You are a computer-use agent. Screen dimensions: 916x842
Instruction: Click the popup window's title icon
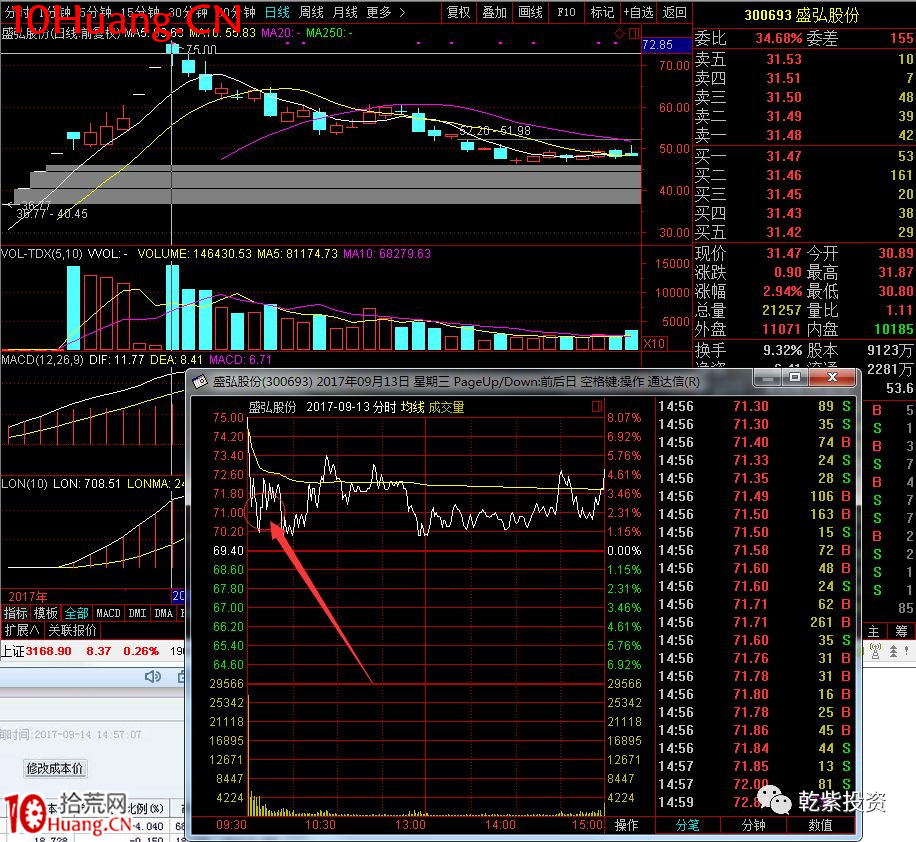pos(200,382)
